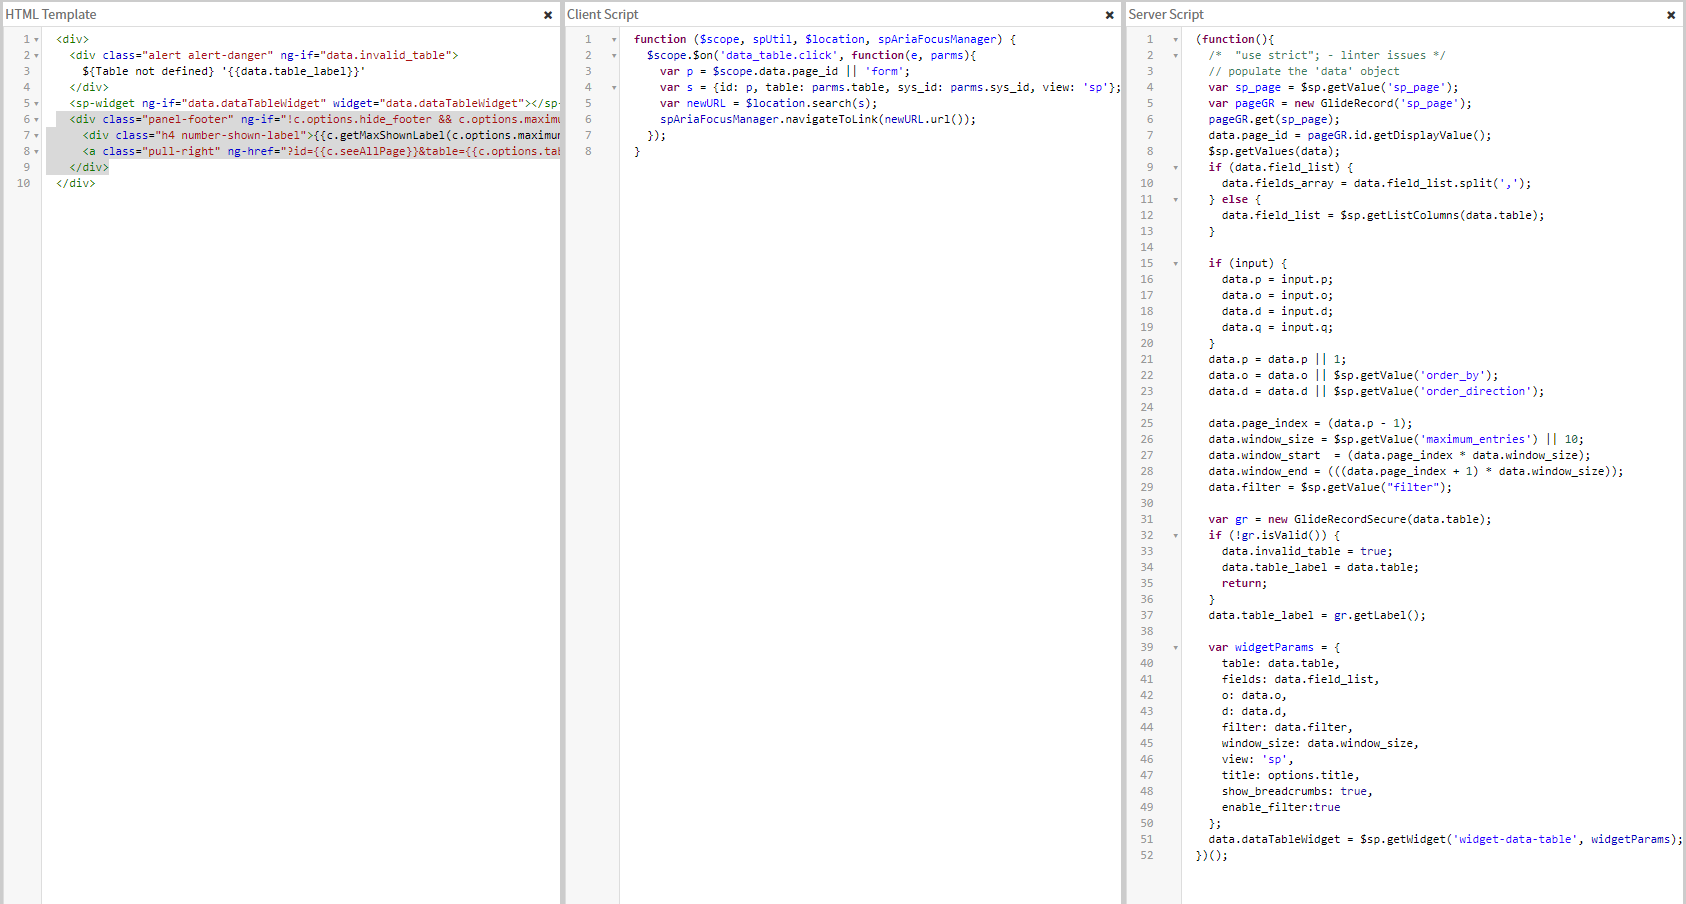This screenshot has height=904, width=1686.
Task: Collapse the panel-footer div at HTML line 6
Action: tap(37, 120)
